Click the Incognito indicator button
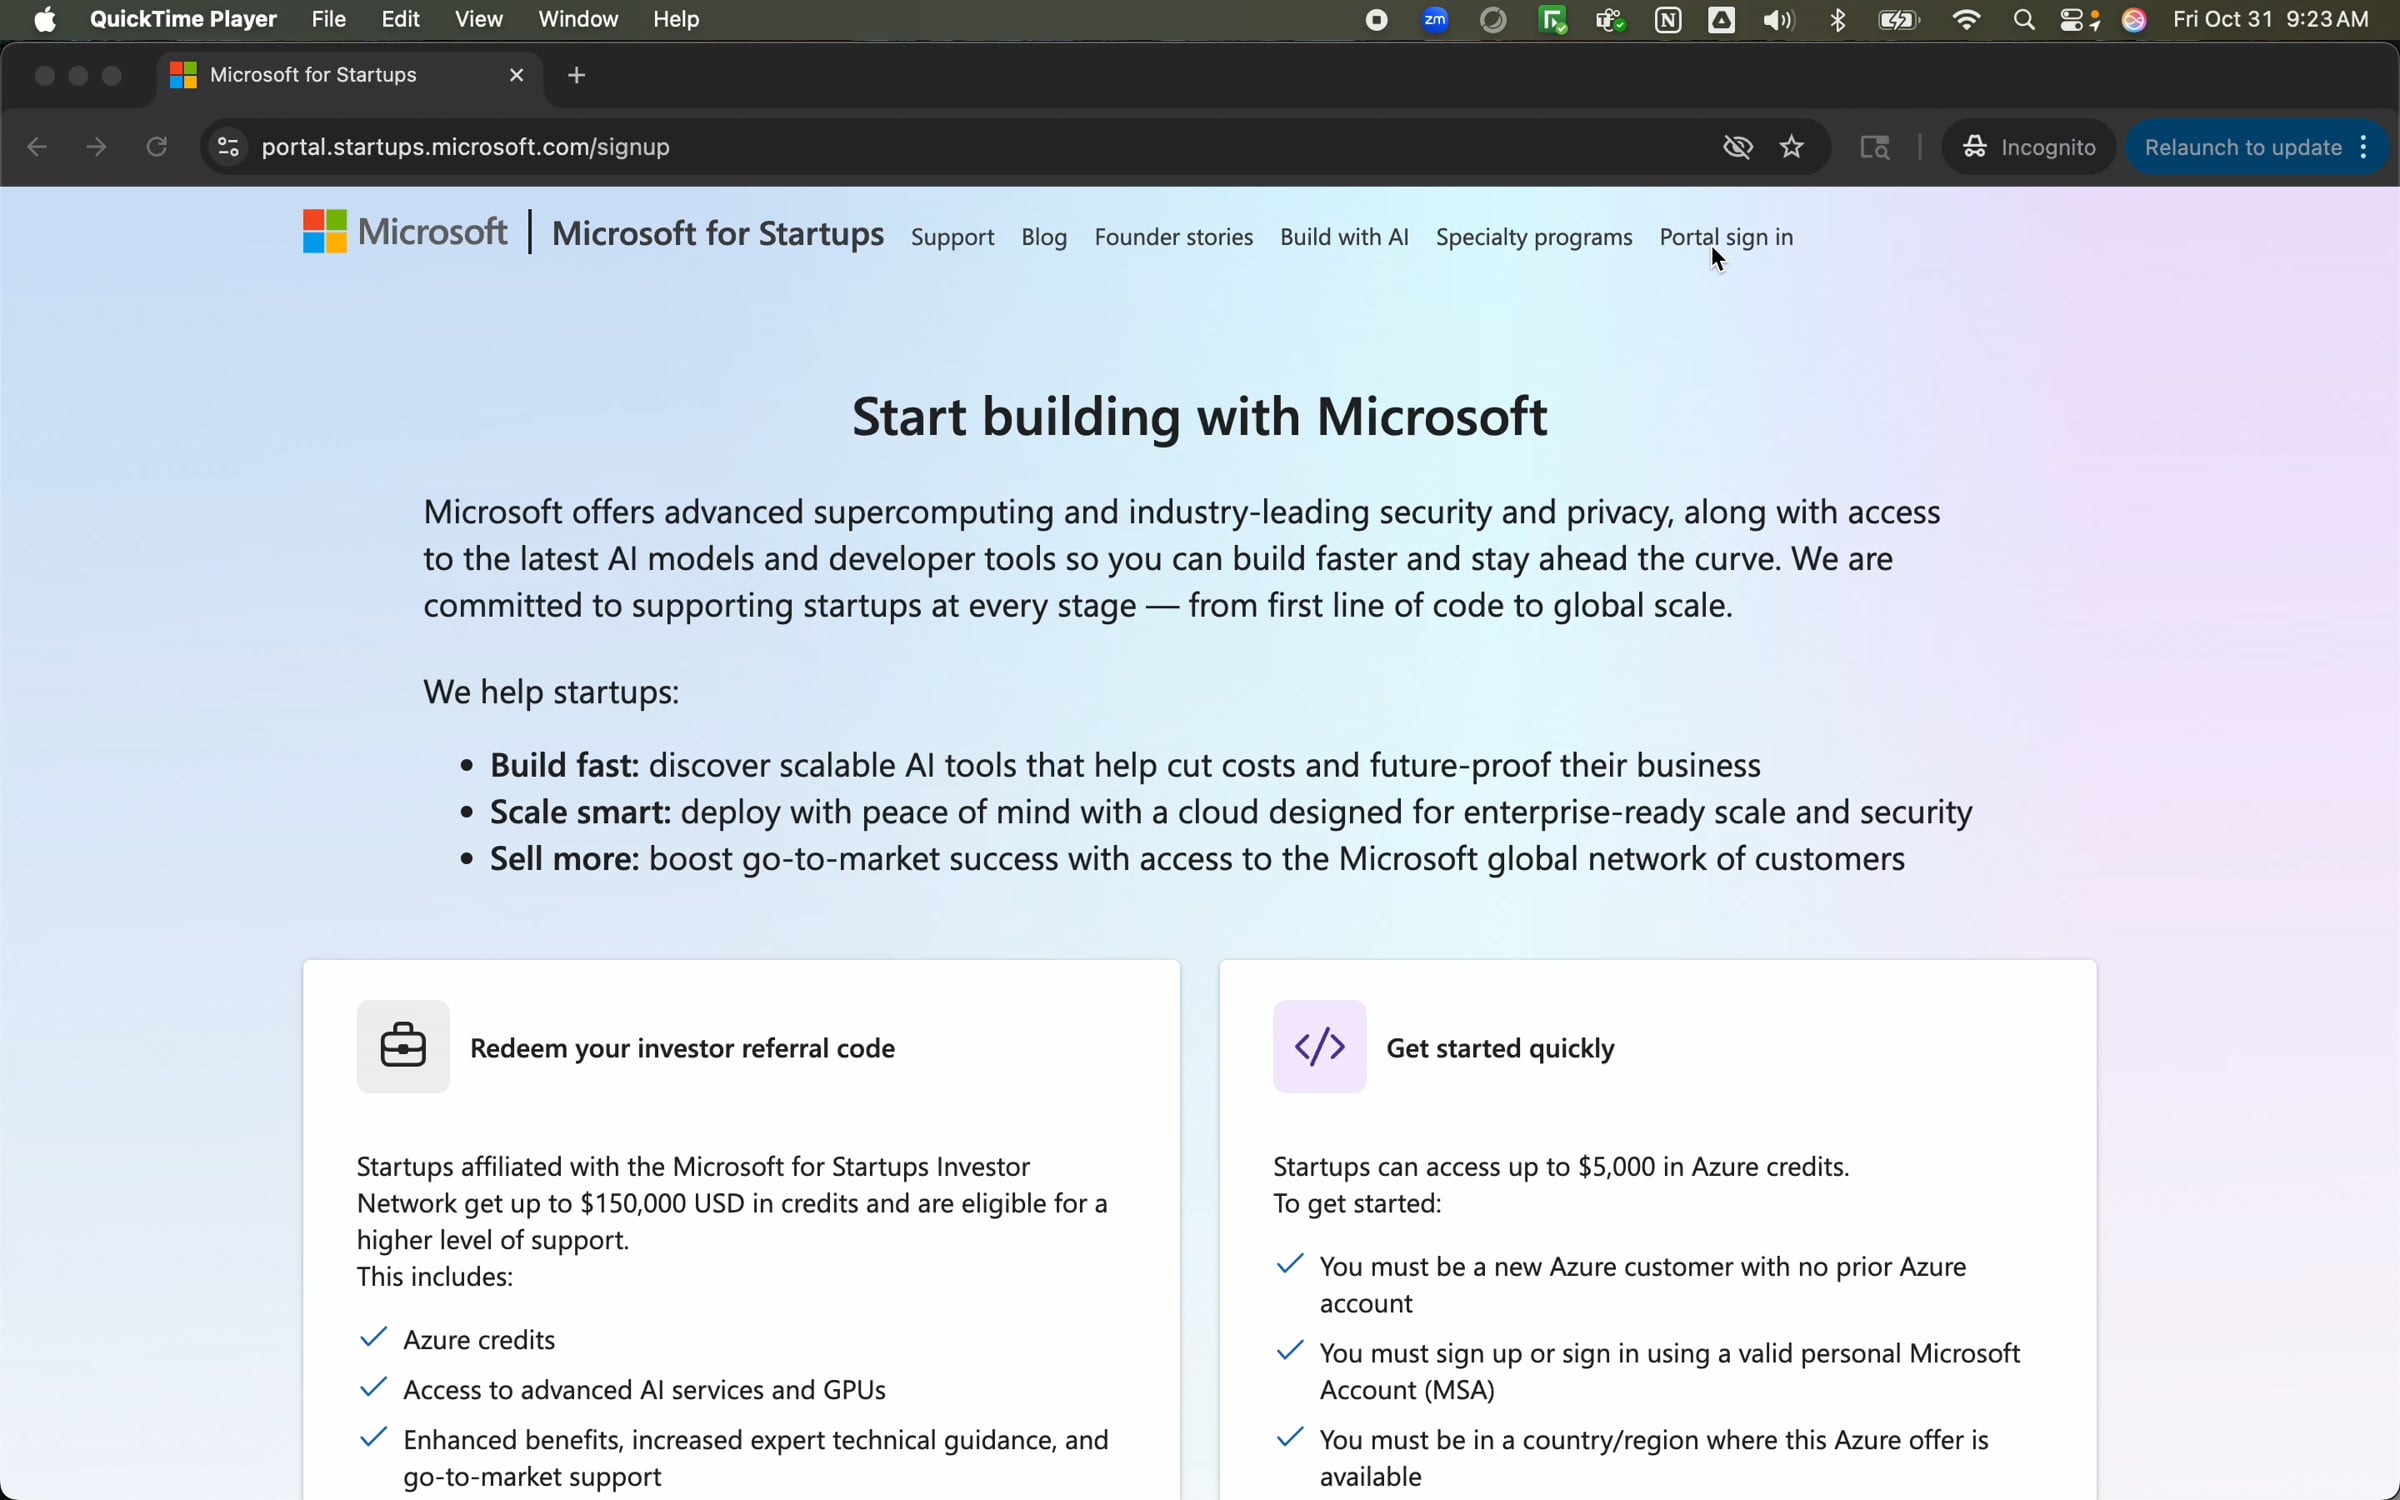Screen dimensions: 2400x1500 click(x=2028, y=147)
